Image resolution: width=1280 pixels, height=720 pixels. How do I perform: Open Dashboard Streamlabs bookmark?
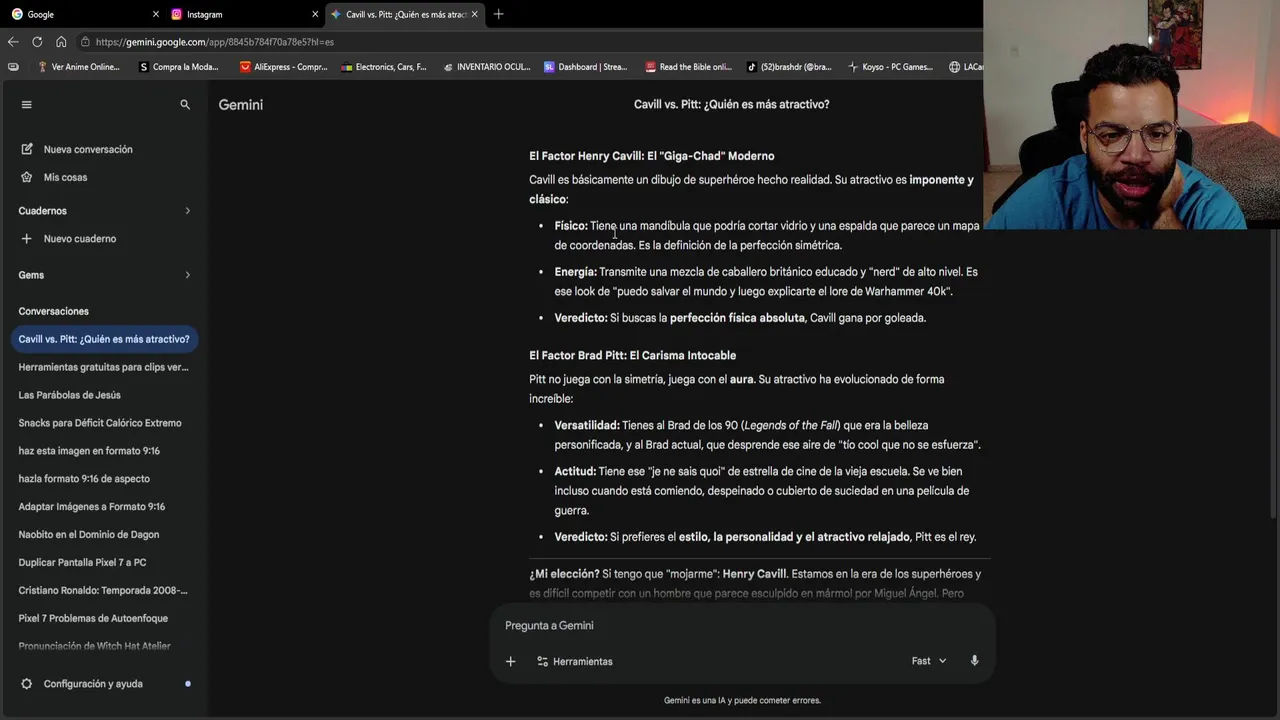(x=585, y=67)
